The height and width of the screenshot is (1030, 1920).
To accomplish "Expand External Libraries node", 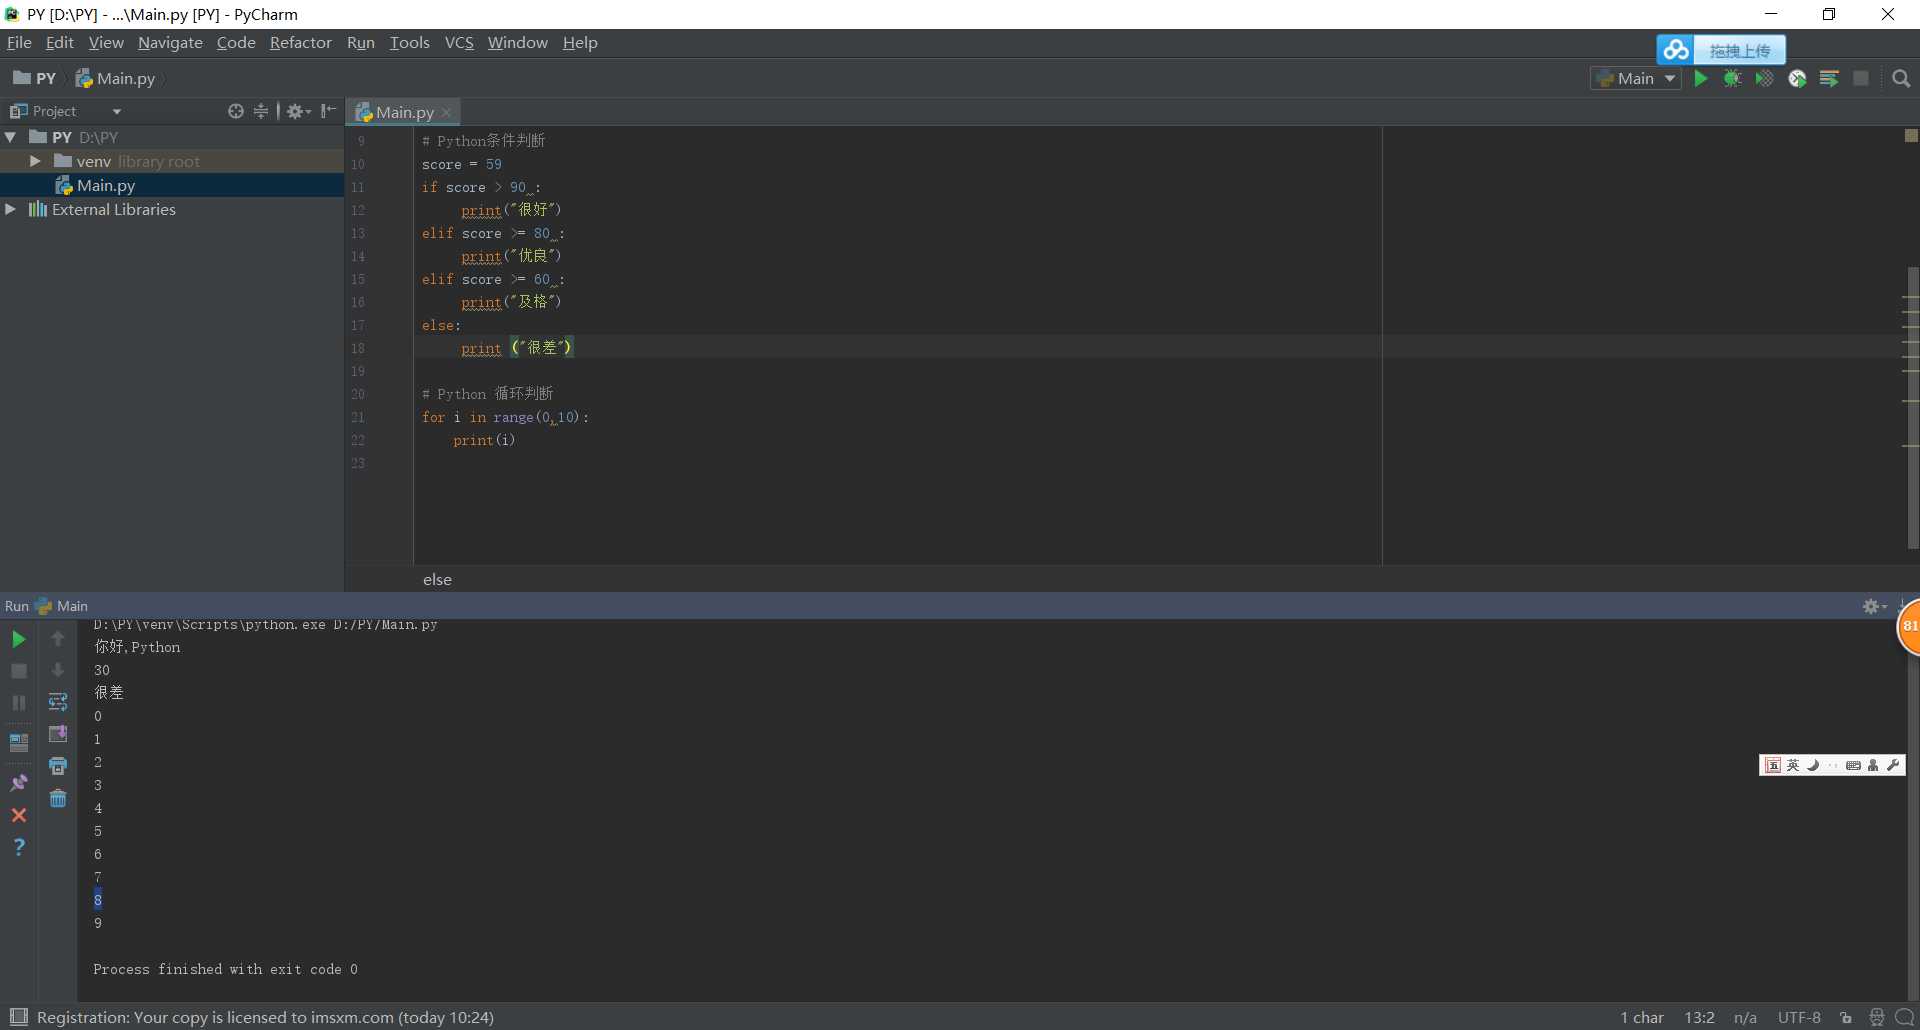I will pyautogui.click(x=11, y=209).
